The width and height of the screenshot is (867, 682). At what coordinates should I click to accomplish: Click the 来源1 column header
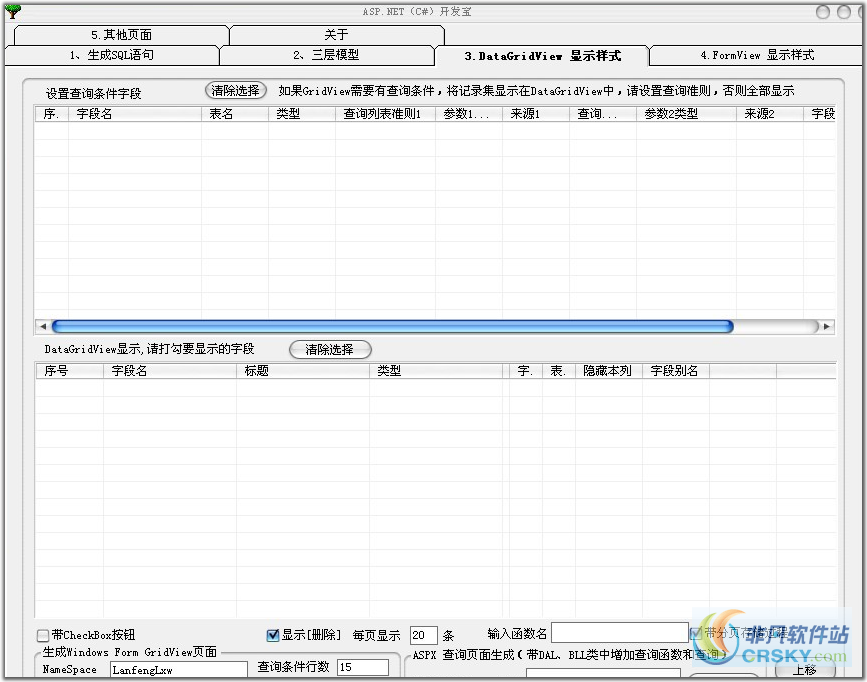click(536, 114)
